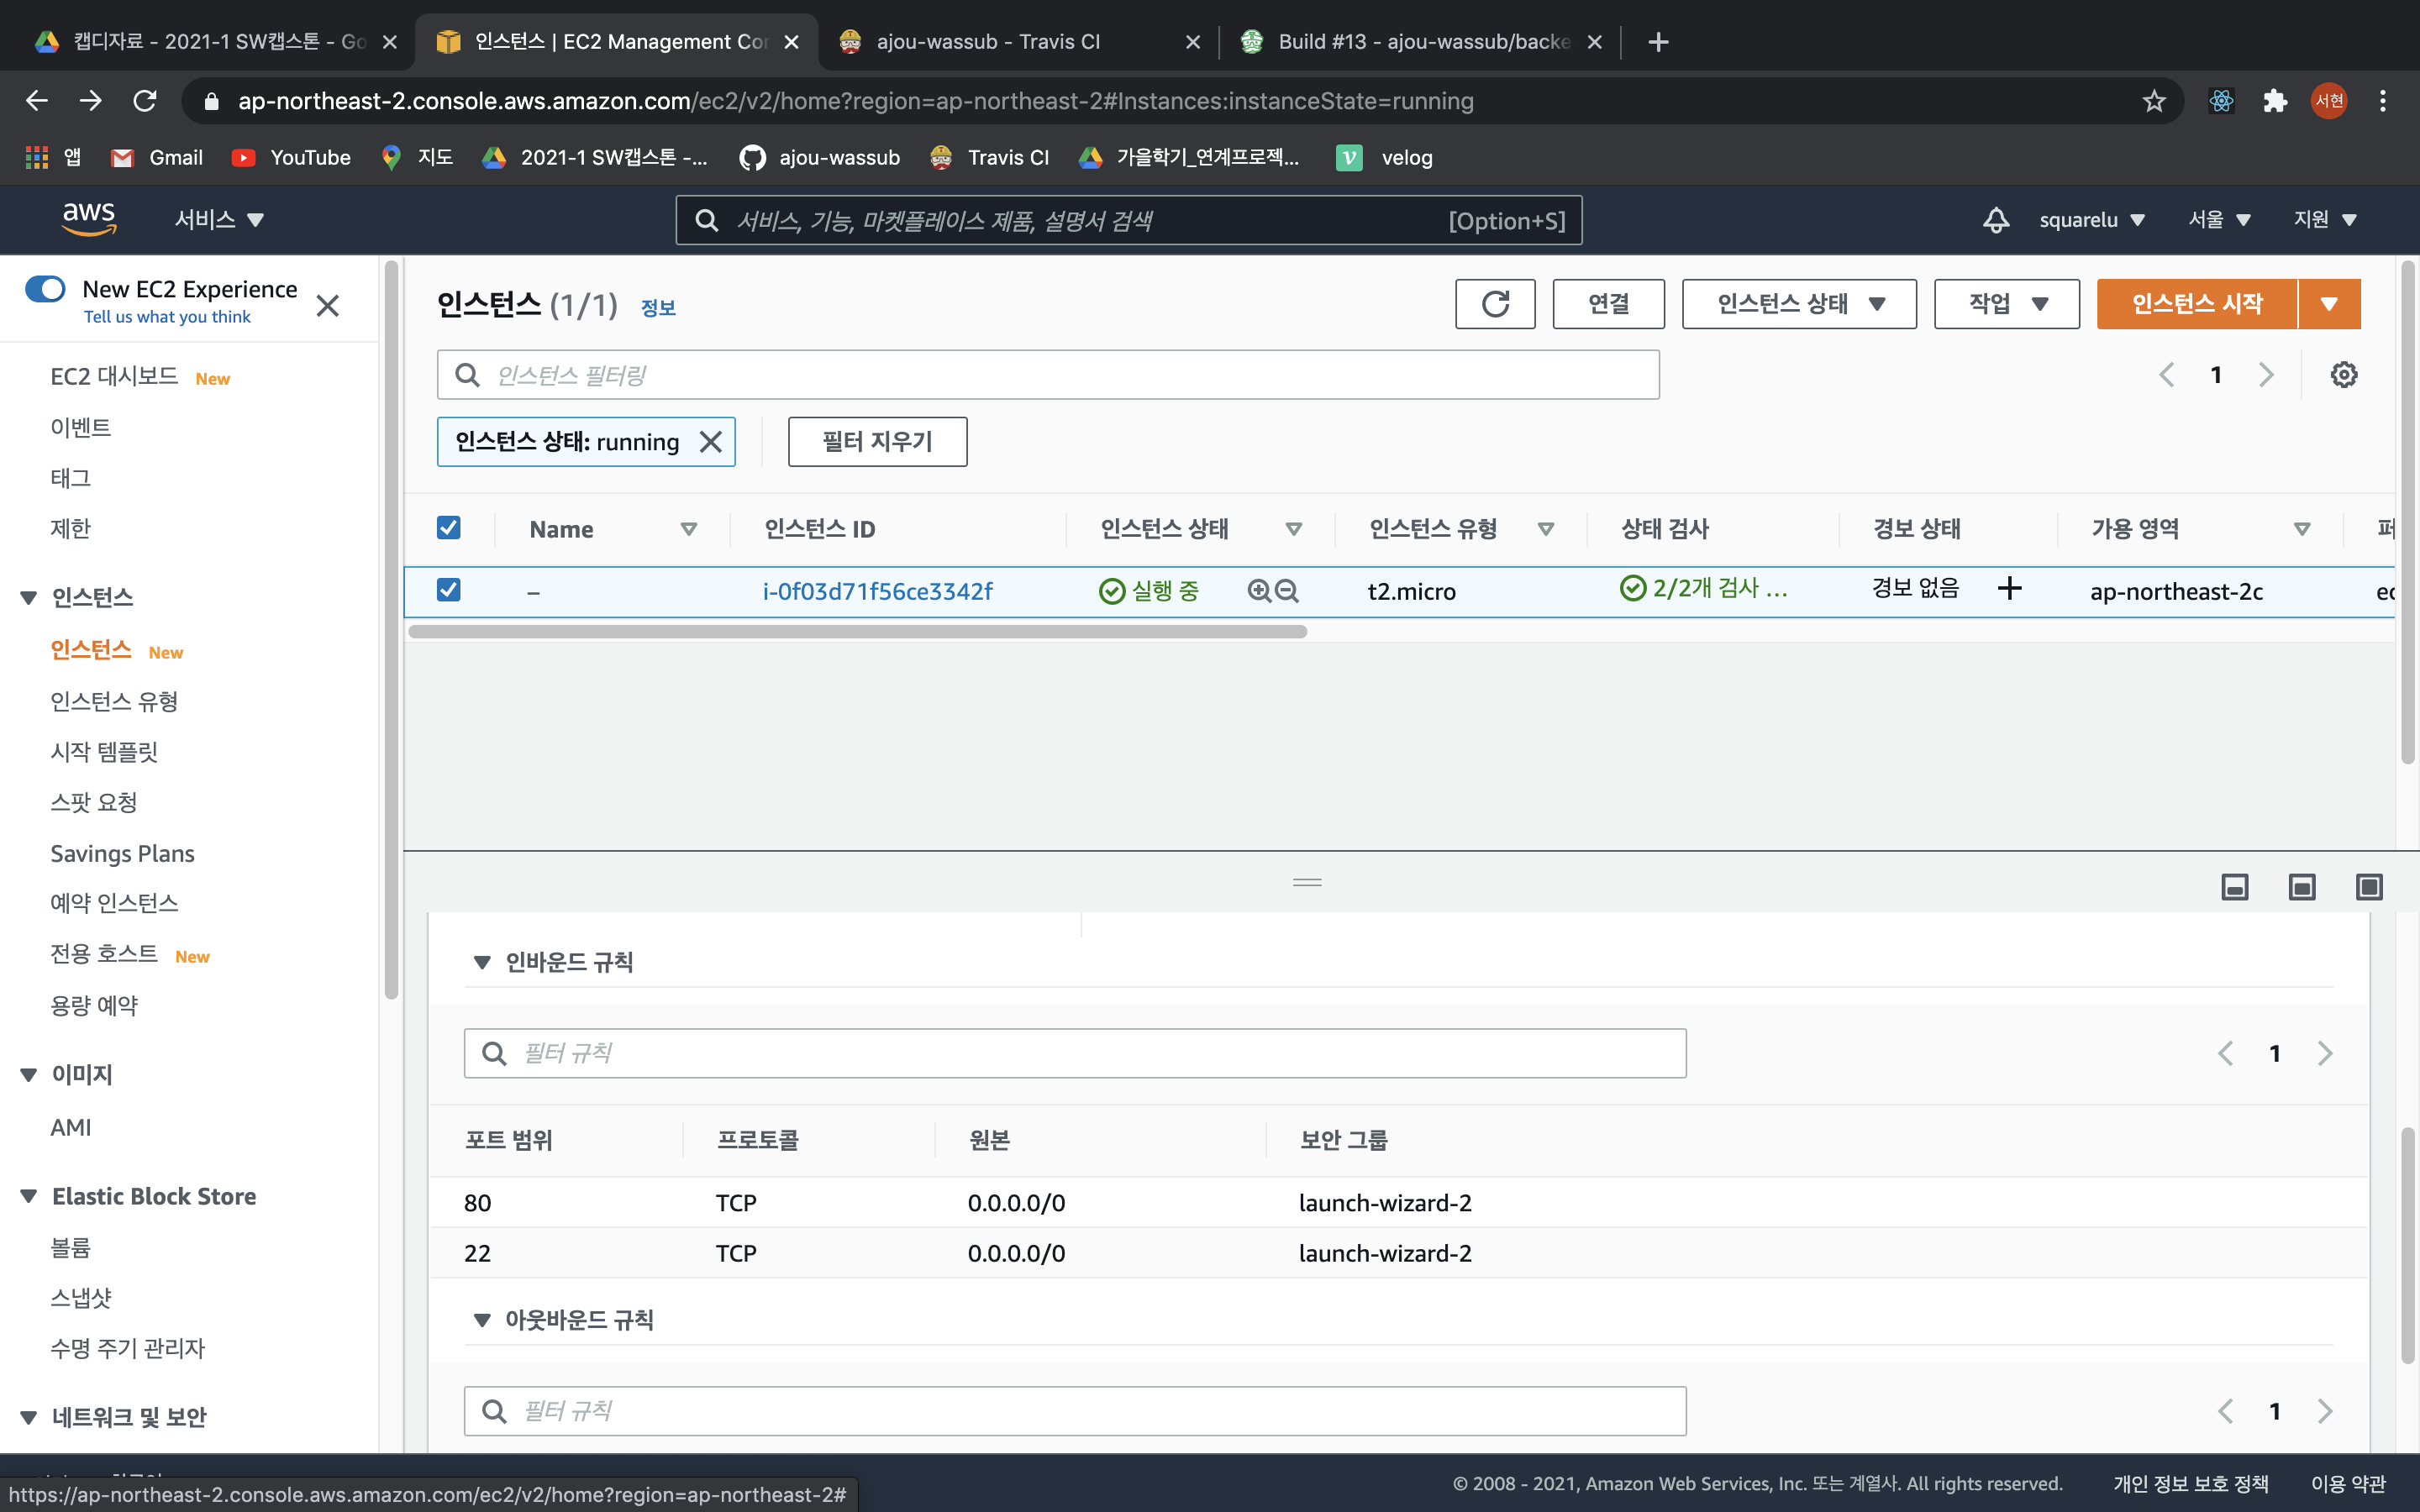Click the 필터 지우기 button
Screen dimensions: 2420x1512
pyautogui.click(x=877, y=442)
